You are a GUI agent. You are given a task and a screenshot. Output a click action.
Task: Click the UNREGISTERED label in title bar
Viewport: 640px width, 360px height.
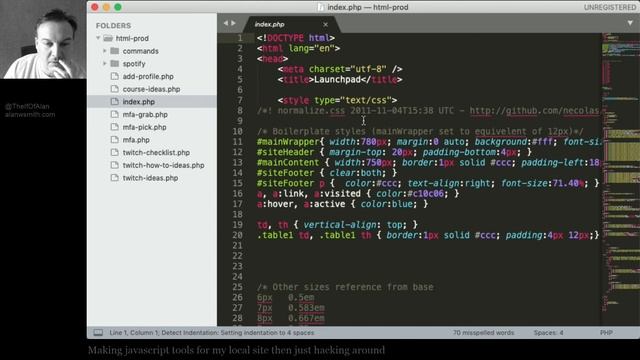(x=610, y=7)
